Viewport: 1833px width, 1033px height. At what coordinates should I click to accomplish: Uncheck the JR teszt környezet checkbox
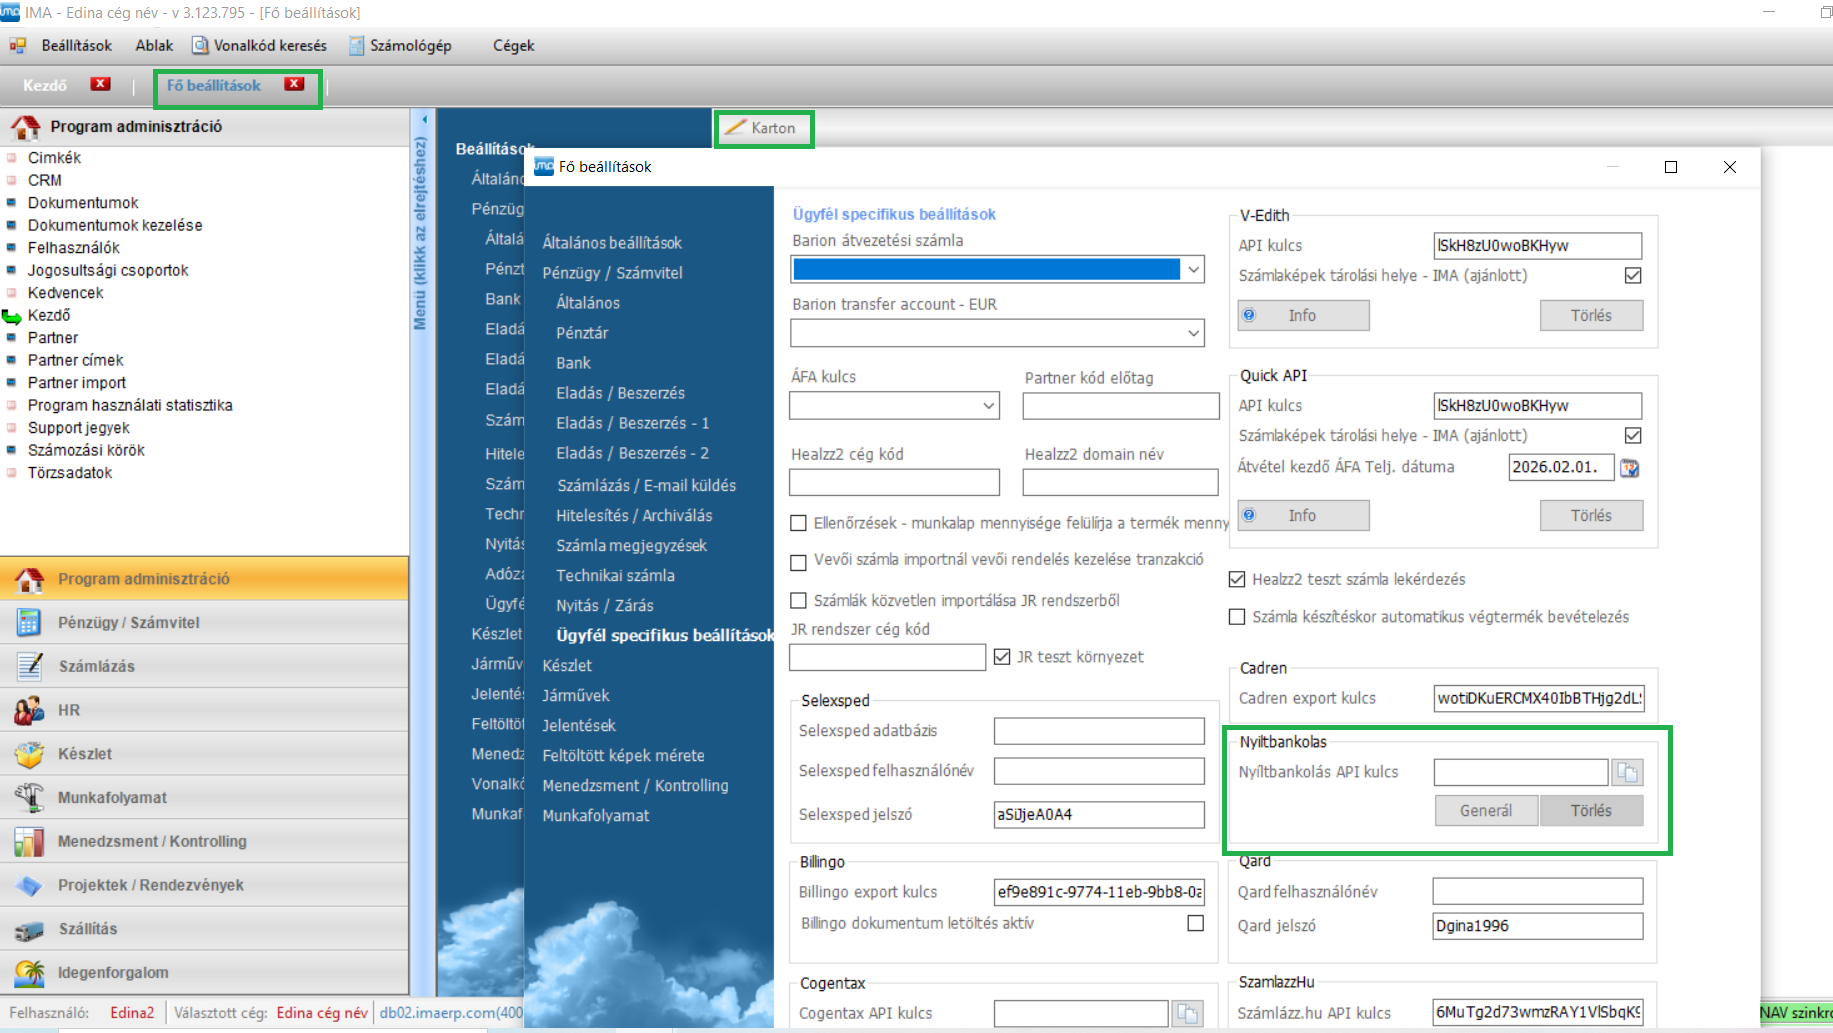1002,657
